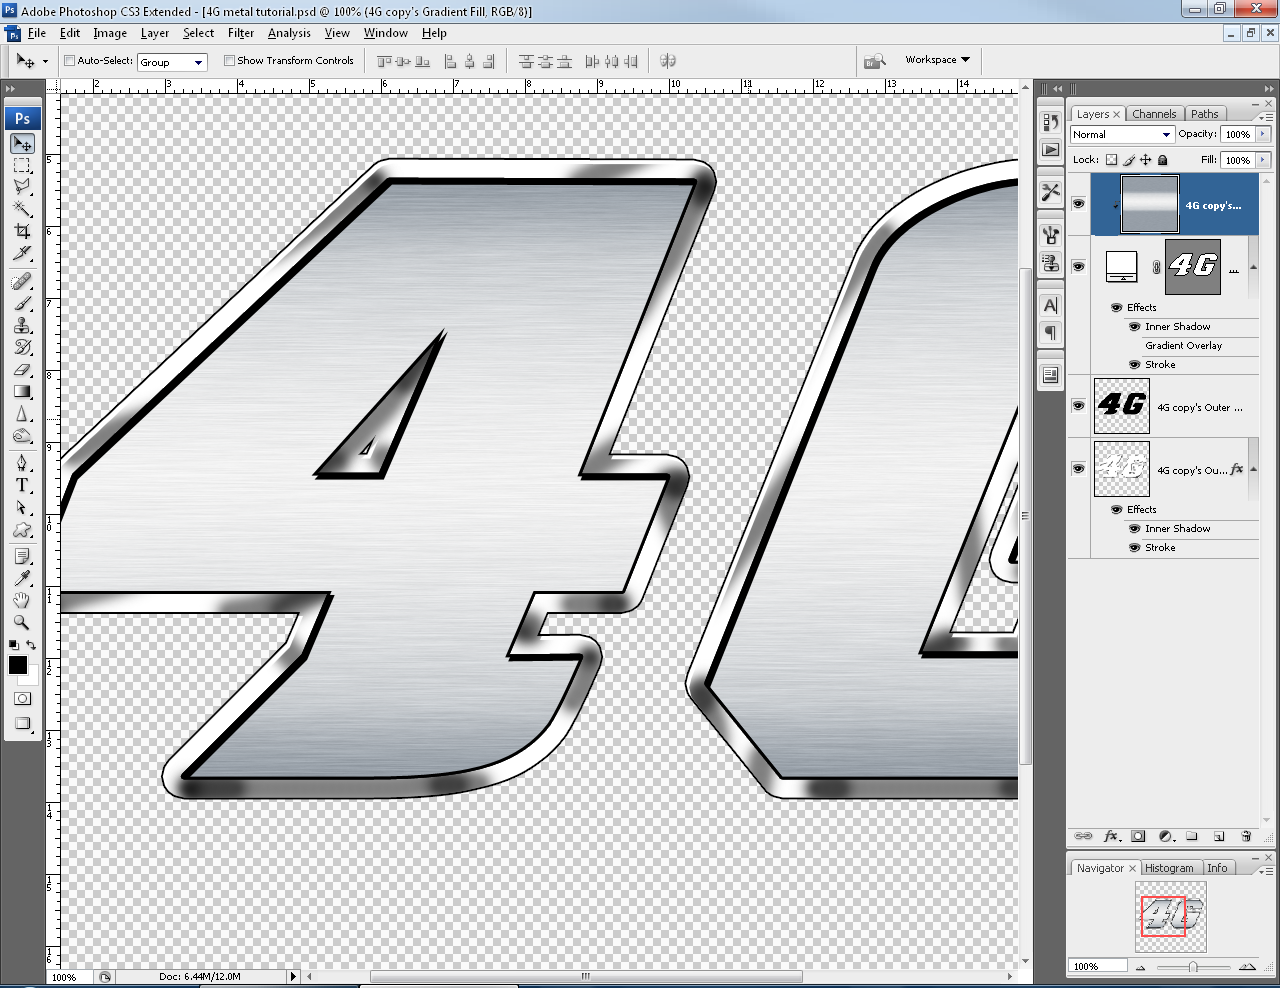Click the Go to Bridge button
The width and height of the screenshot is (1280, 988).
click(x=875, y=61)
